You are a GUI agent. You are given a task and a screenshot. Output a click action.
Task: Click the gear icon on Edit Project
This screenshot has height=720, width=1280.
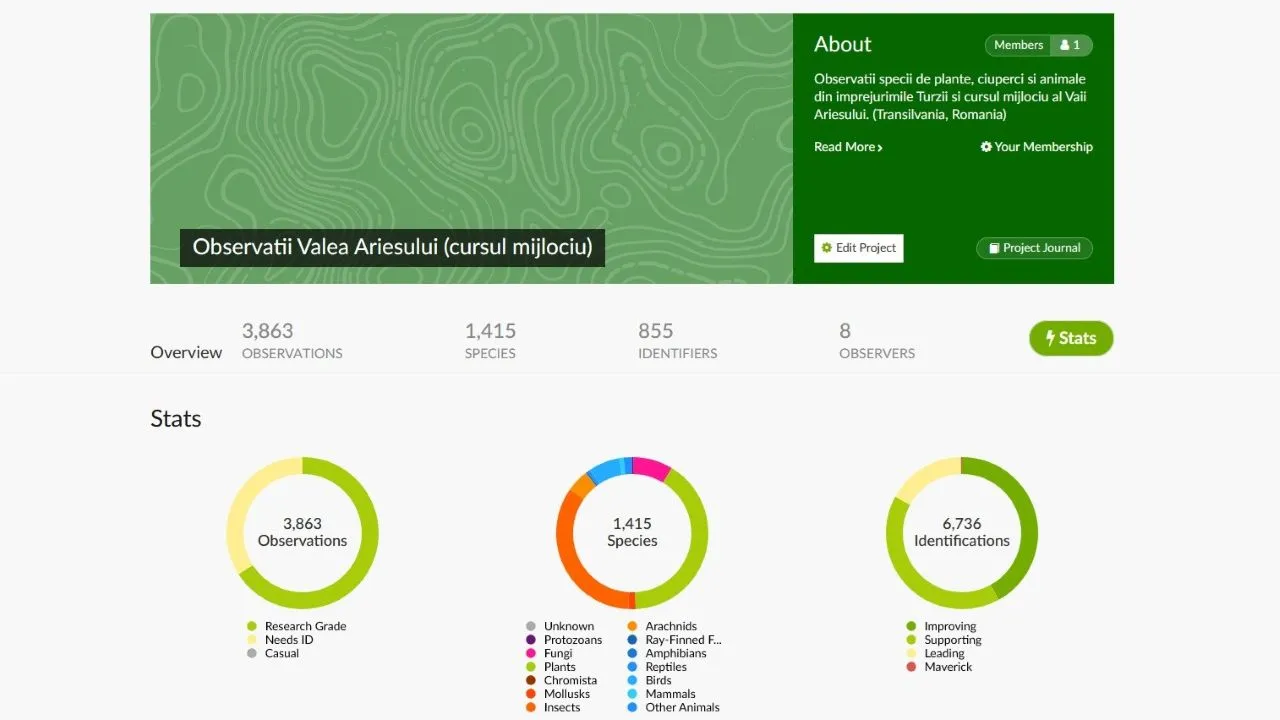827,248
